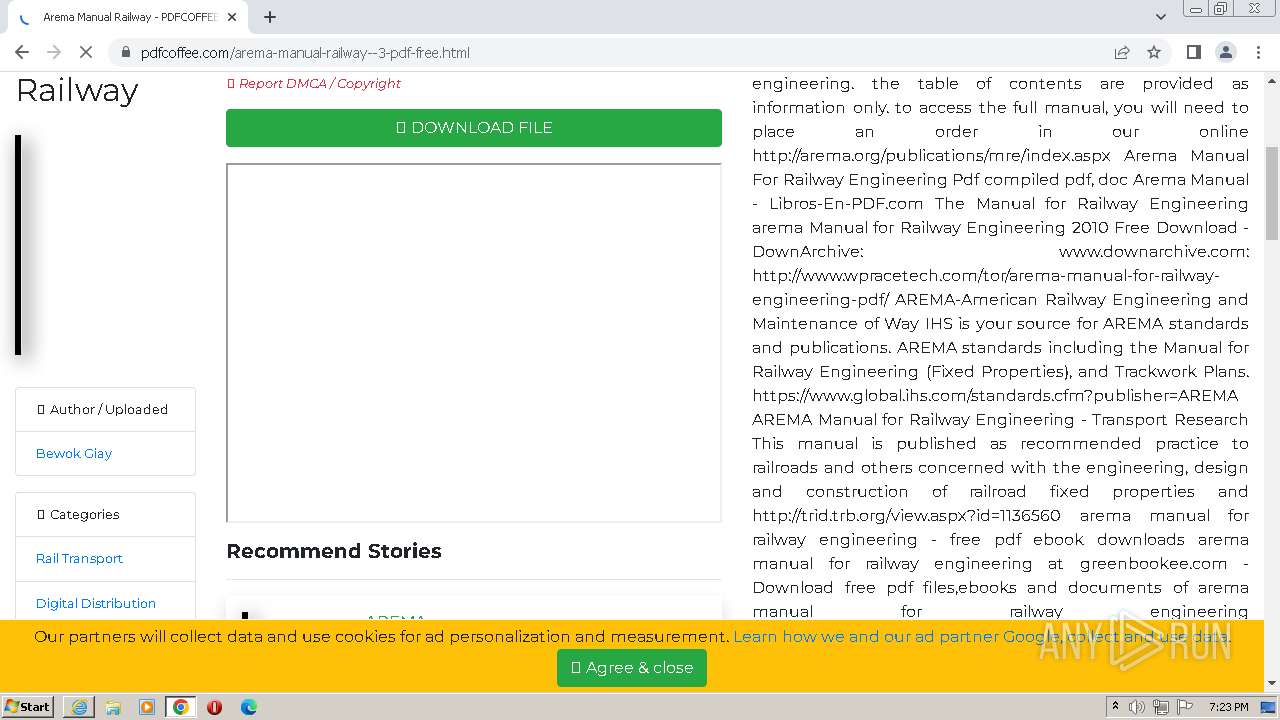Screen dimensions: 1280x720
Task: View site info padlock icon
Action: 125,52
